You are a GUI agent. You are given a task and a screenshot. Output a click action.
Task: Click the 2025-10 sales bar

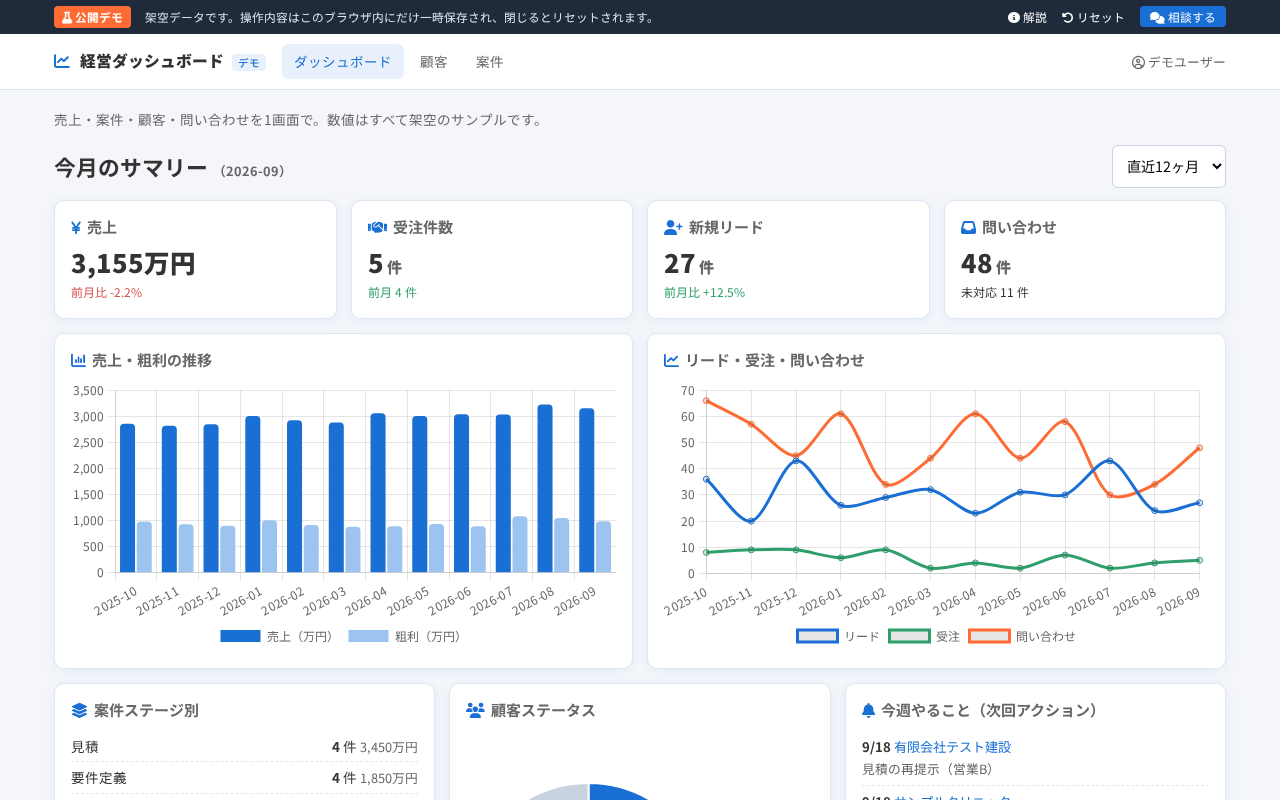tap(127, 498)
